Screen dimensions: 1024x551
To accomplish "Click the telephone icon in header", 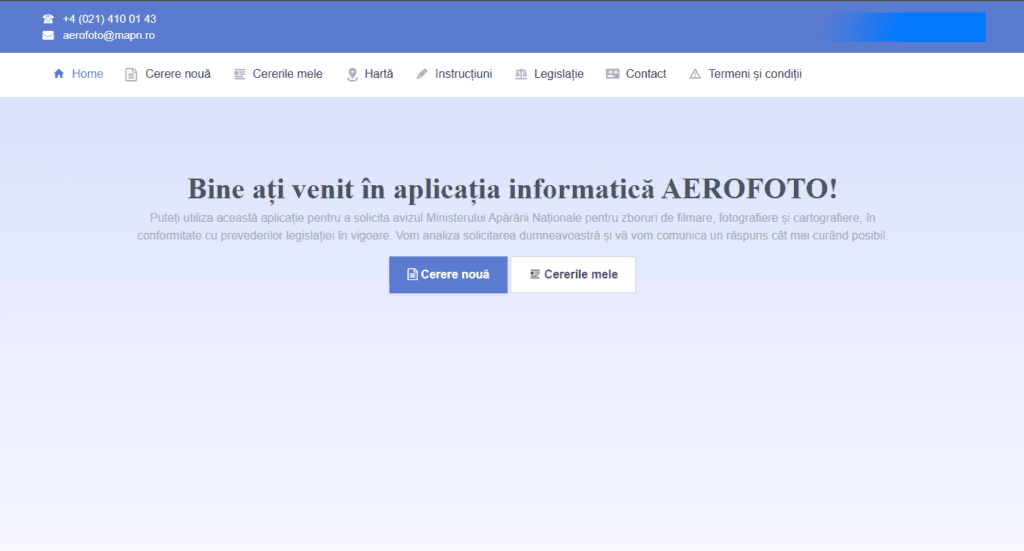I will (48, 19).
